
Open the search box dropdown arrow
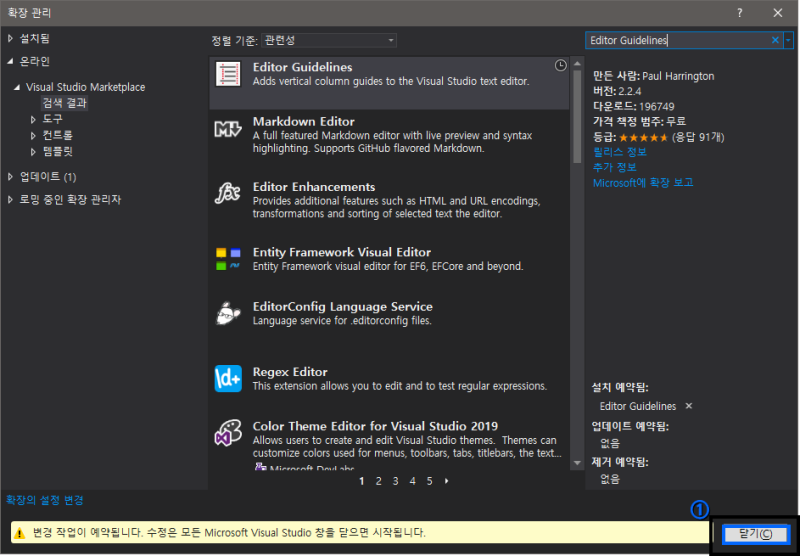pos(788,40)
